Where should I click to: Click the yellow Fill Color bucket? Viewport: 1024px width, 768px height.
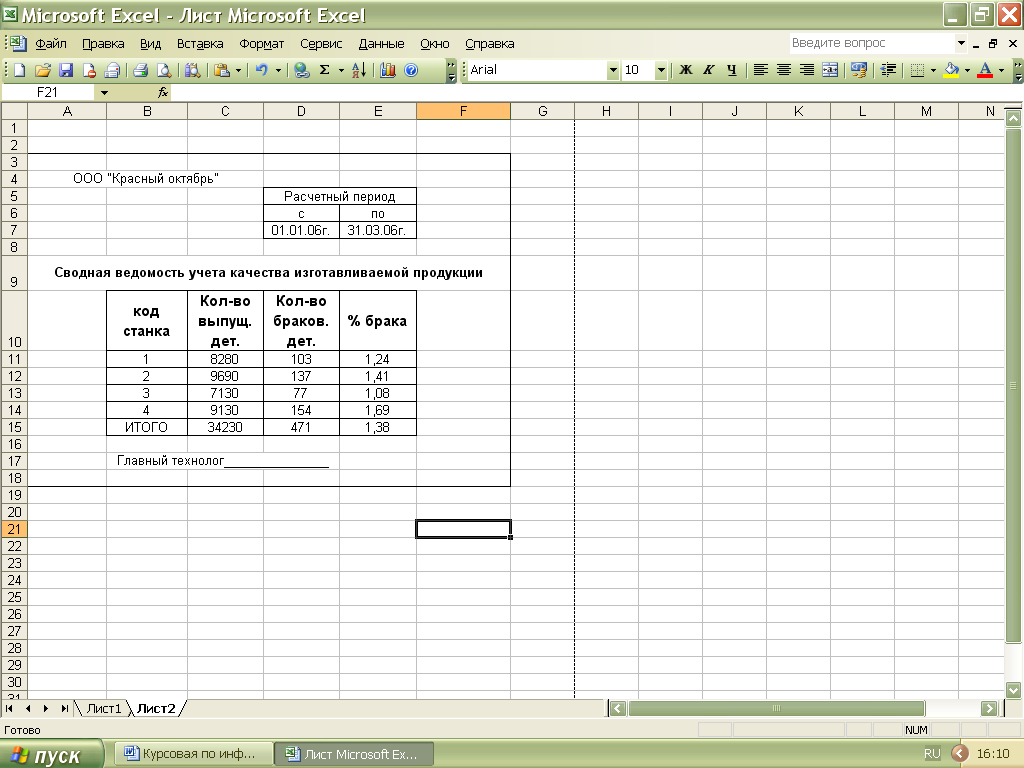coord(951,70)
